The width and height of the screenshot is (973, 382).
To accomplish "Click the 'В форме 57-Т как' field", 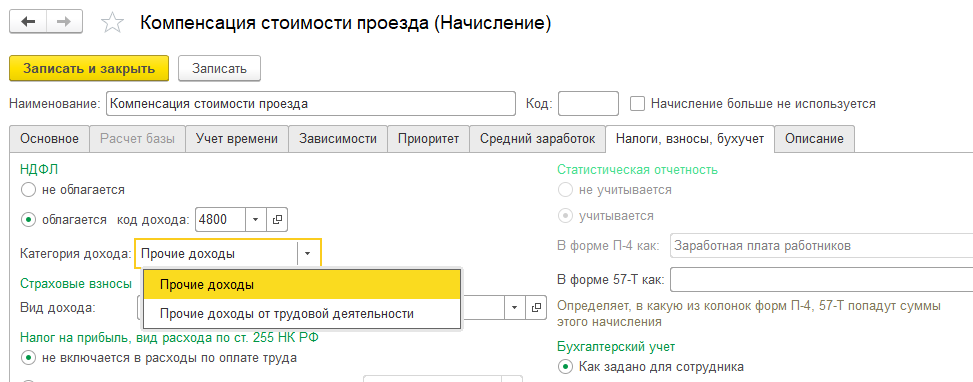I will (821, 280).
